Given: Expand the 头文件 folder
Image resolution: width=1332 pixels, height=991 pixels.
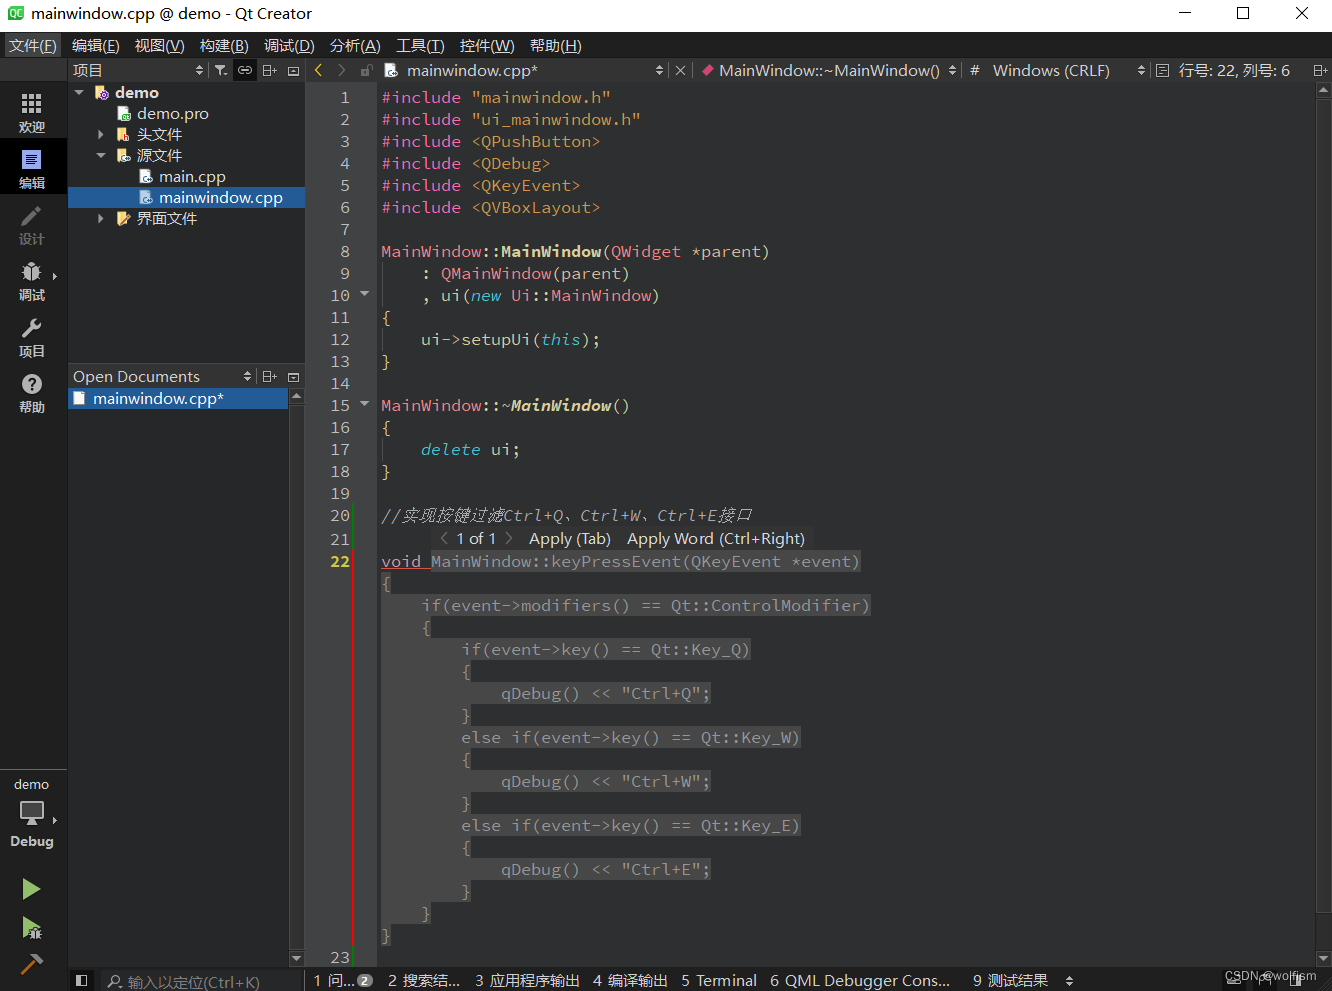Looking at the screenshot, I should pyautogui.click(x=101, y=134).
